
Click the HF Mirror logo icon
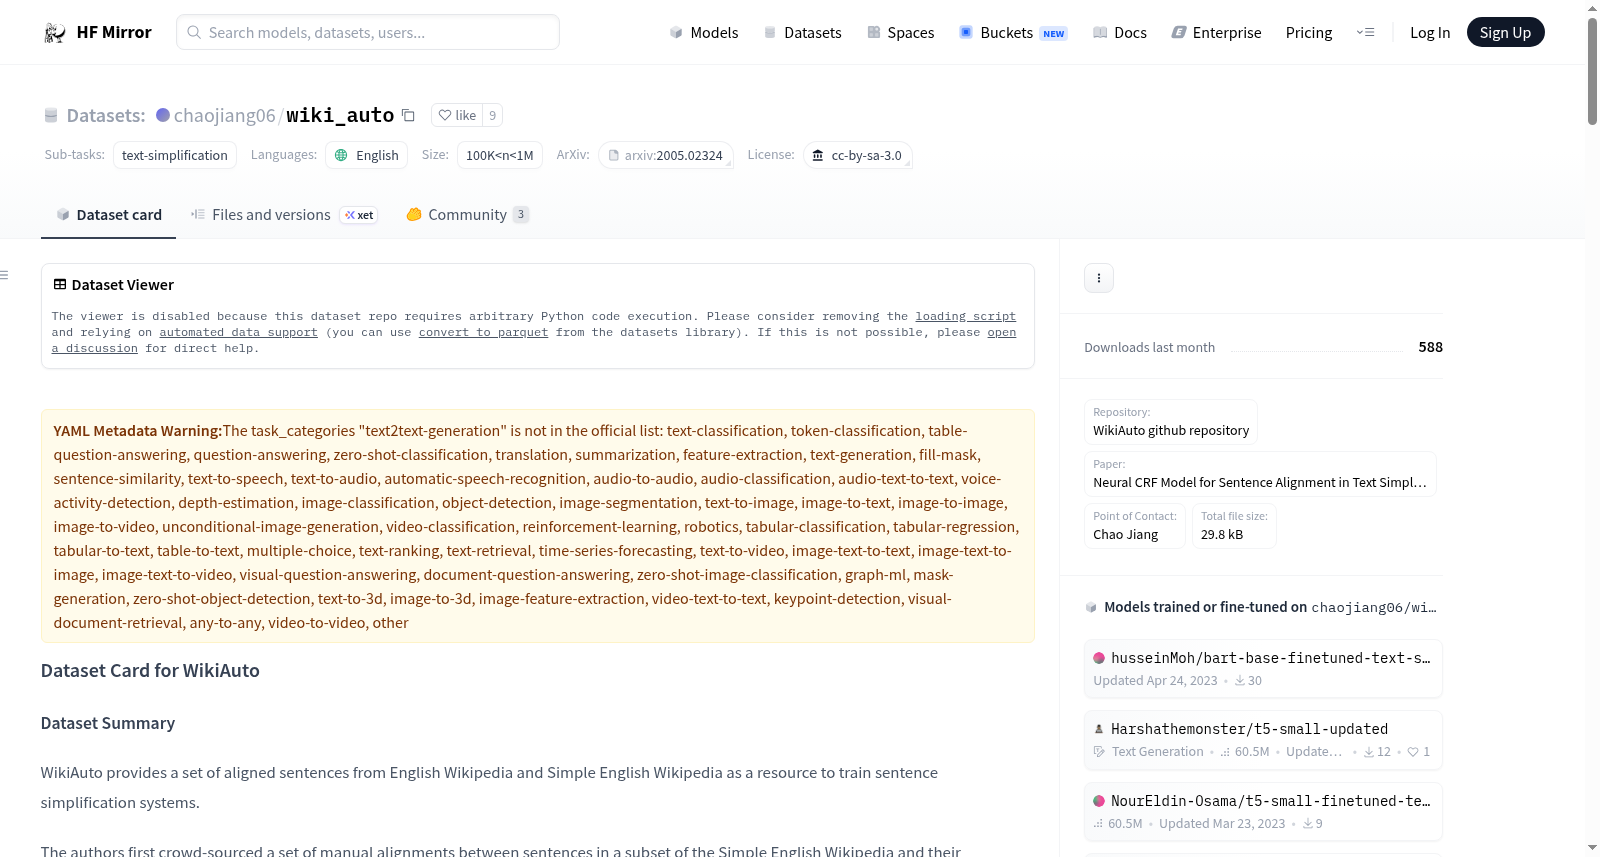[55, 33]
